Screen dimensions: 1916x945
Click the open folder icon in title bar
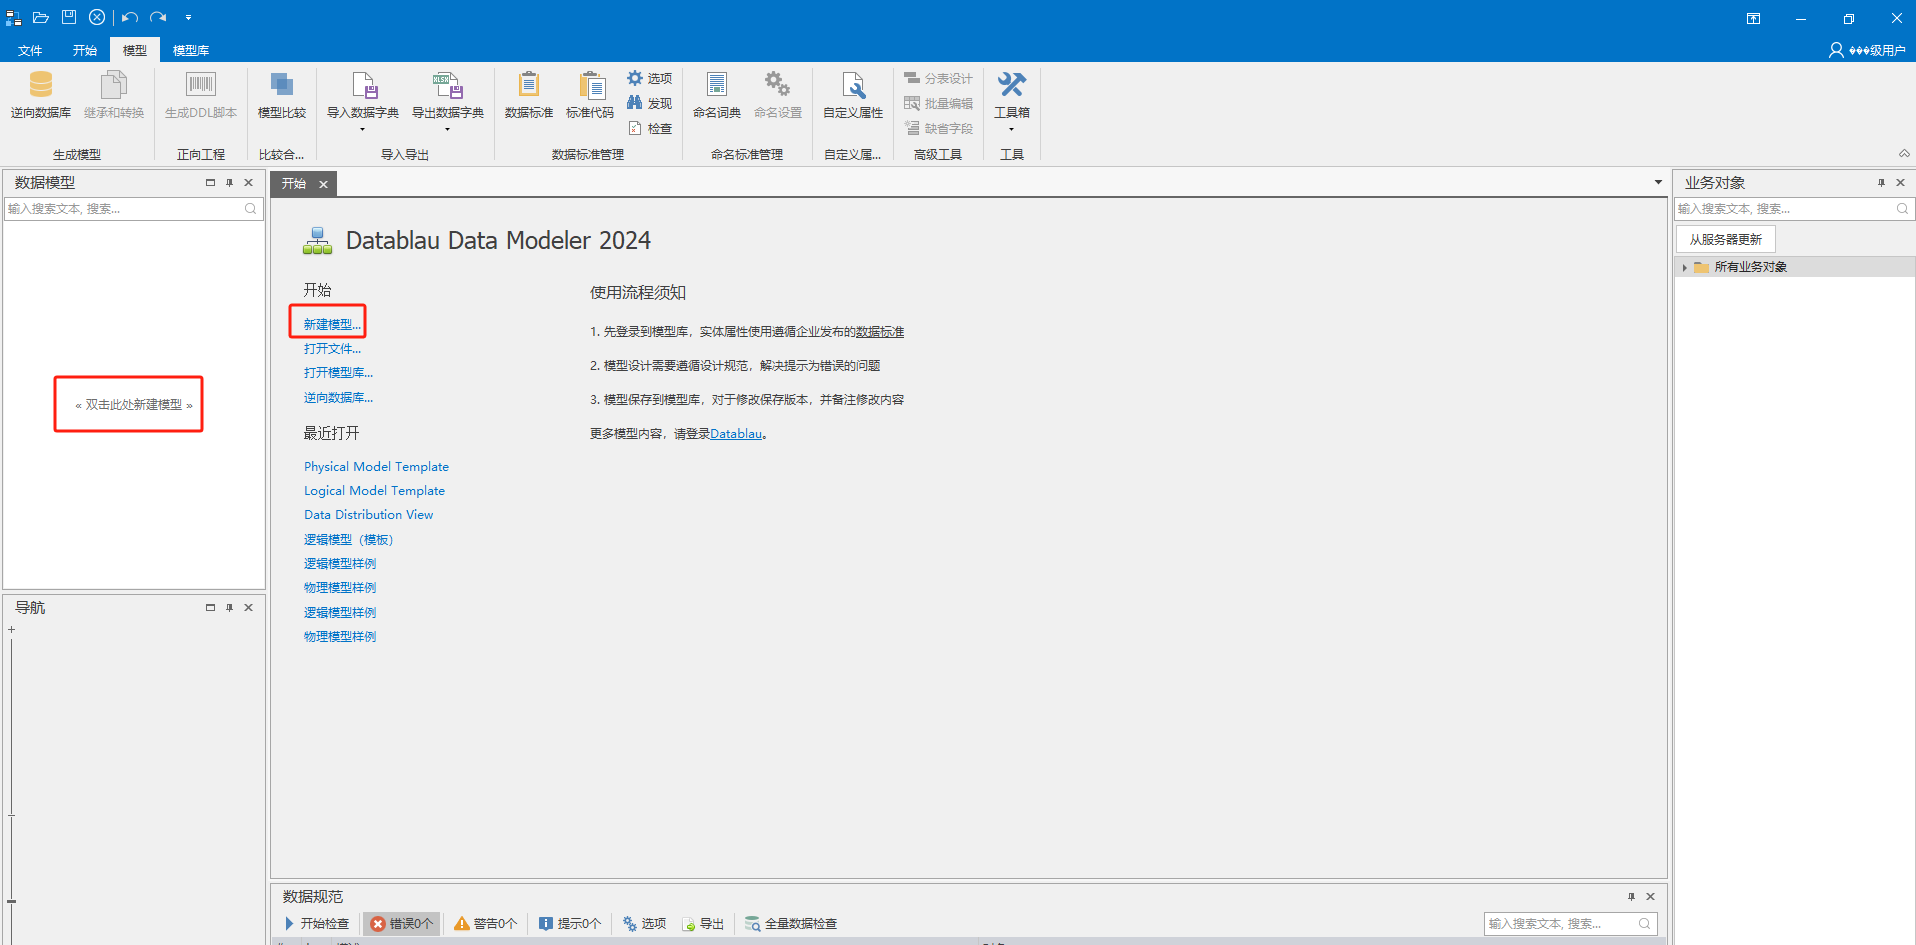(x=41, y=17)
